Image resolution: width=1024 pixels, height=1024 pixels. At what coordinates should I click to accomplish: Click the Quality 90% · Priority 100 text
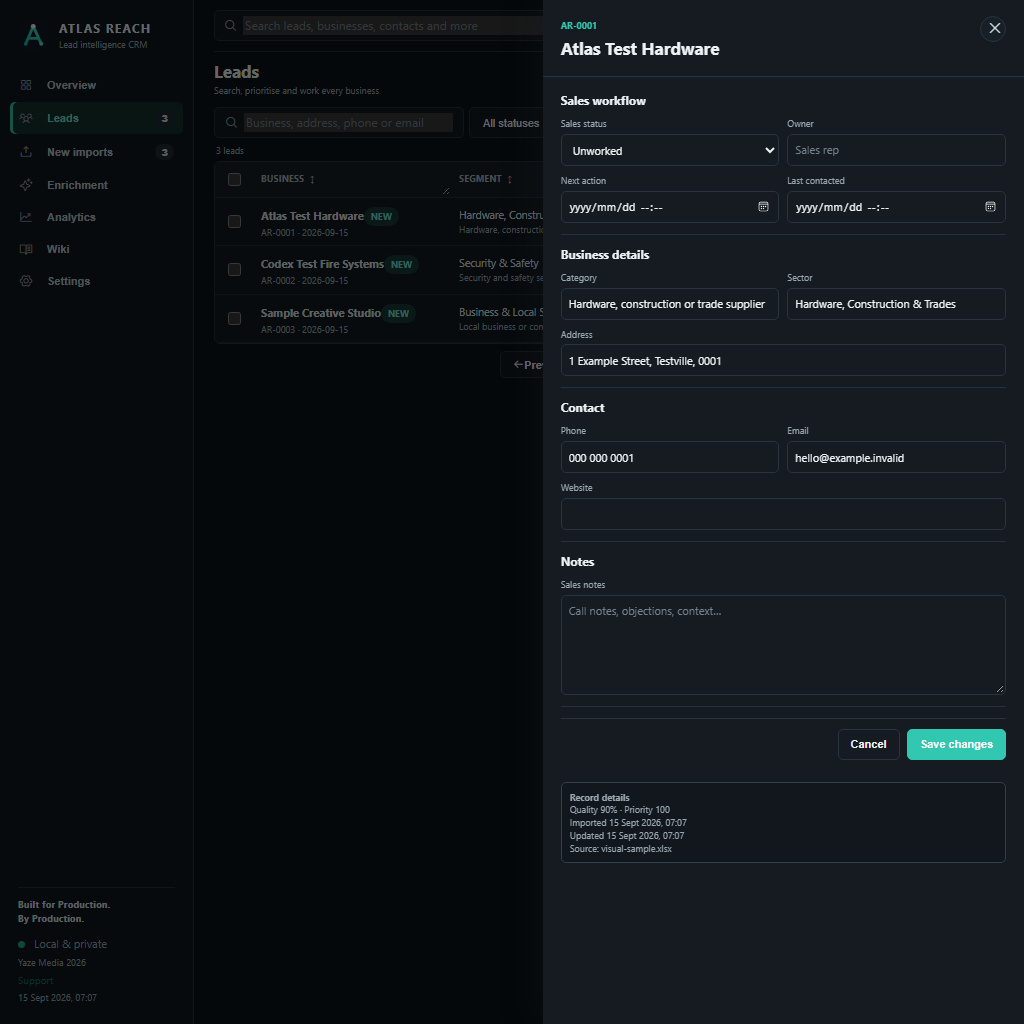click(x=620, y=810)
